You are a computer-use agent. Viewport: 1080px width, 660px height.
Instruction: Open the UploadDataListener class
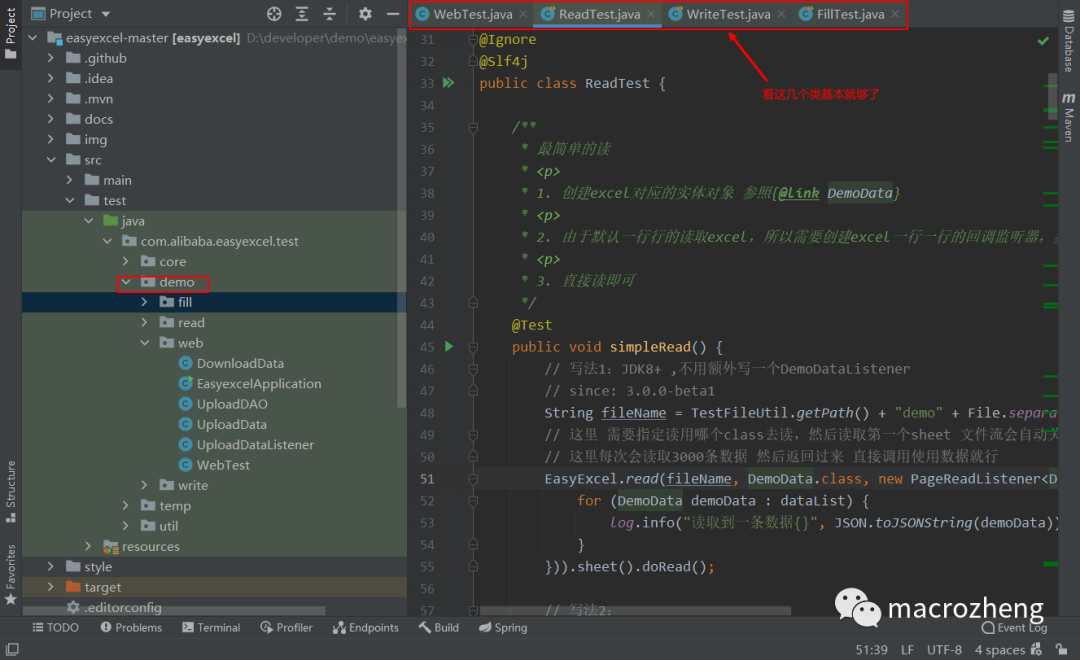[255, 444]
